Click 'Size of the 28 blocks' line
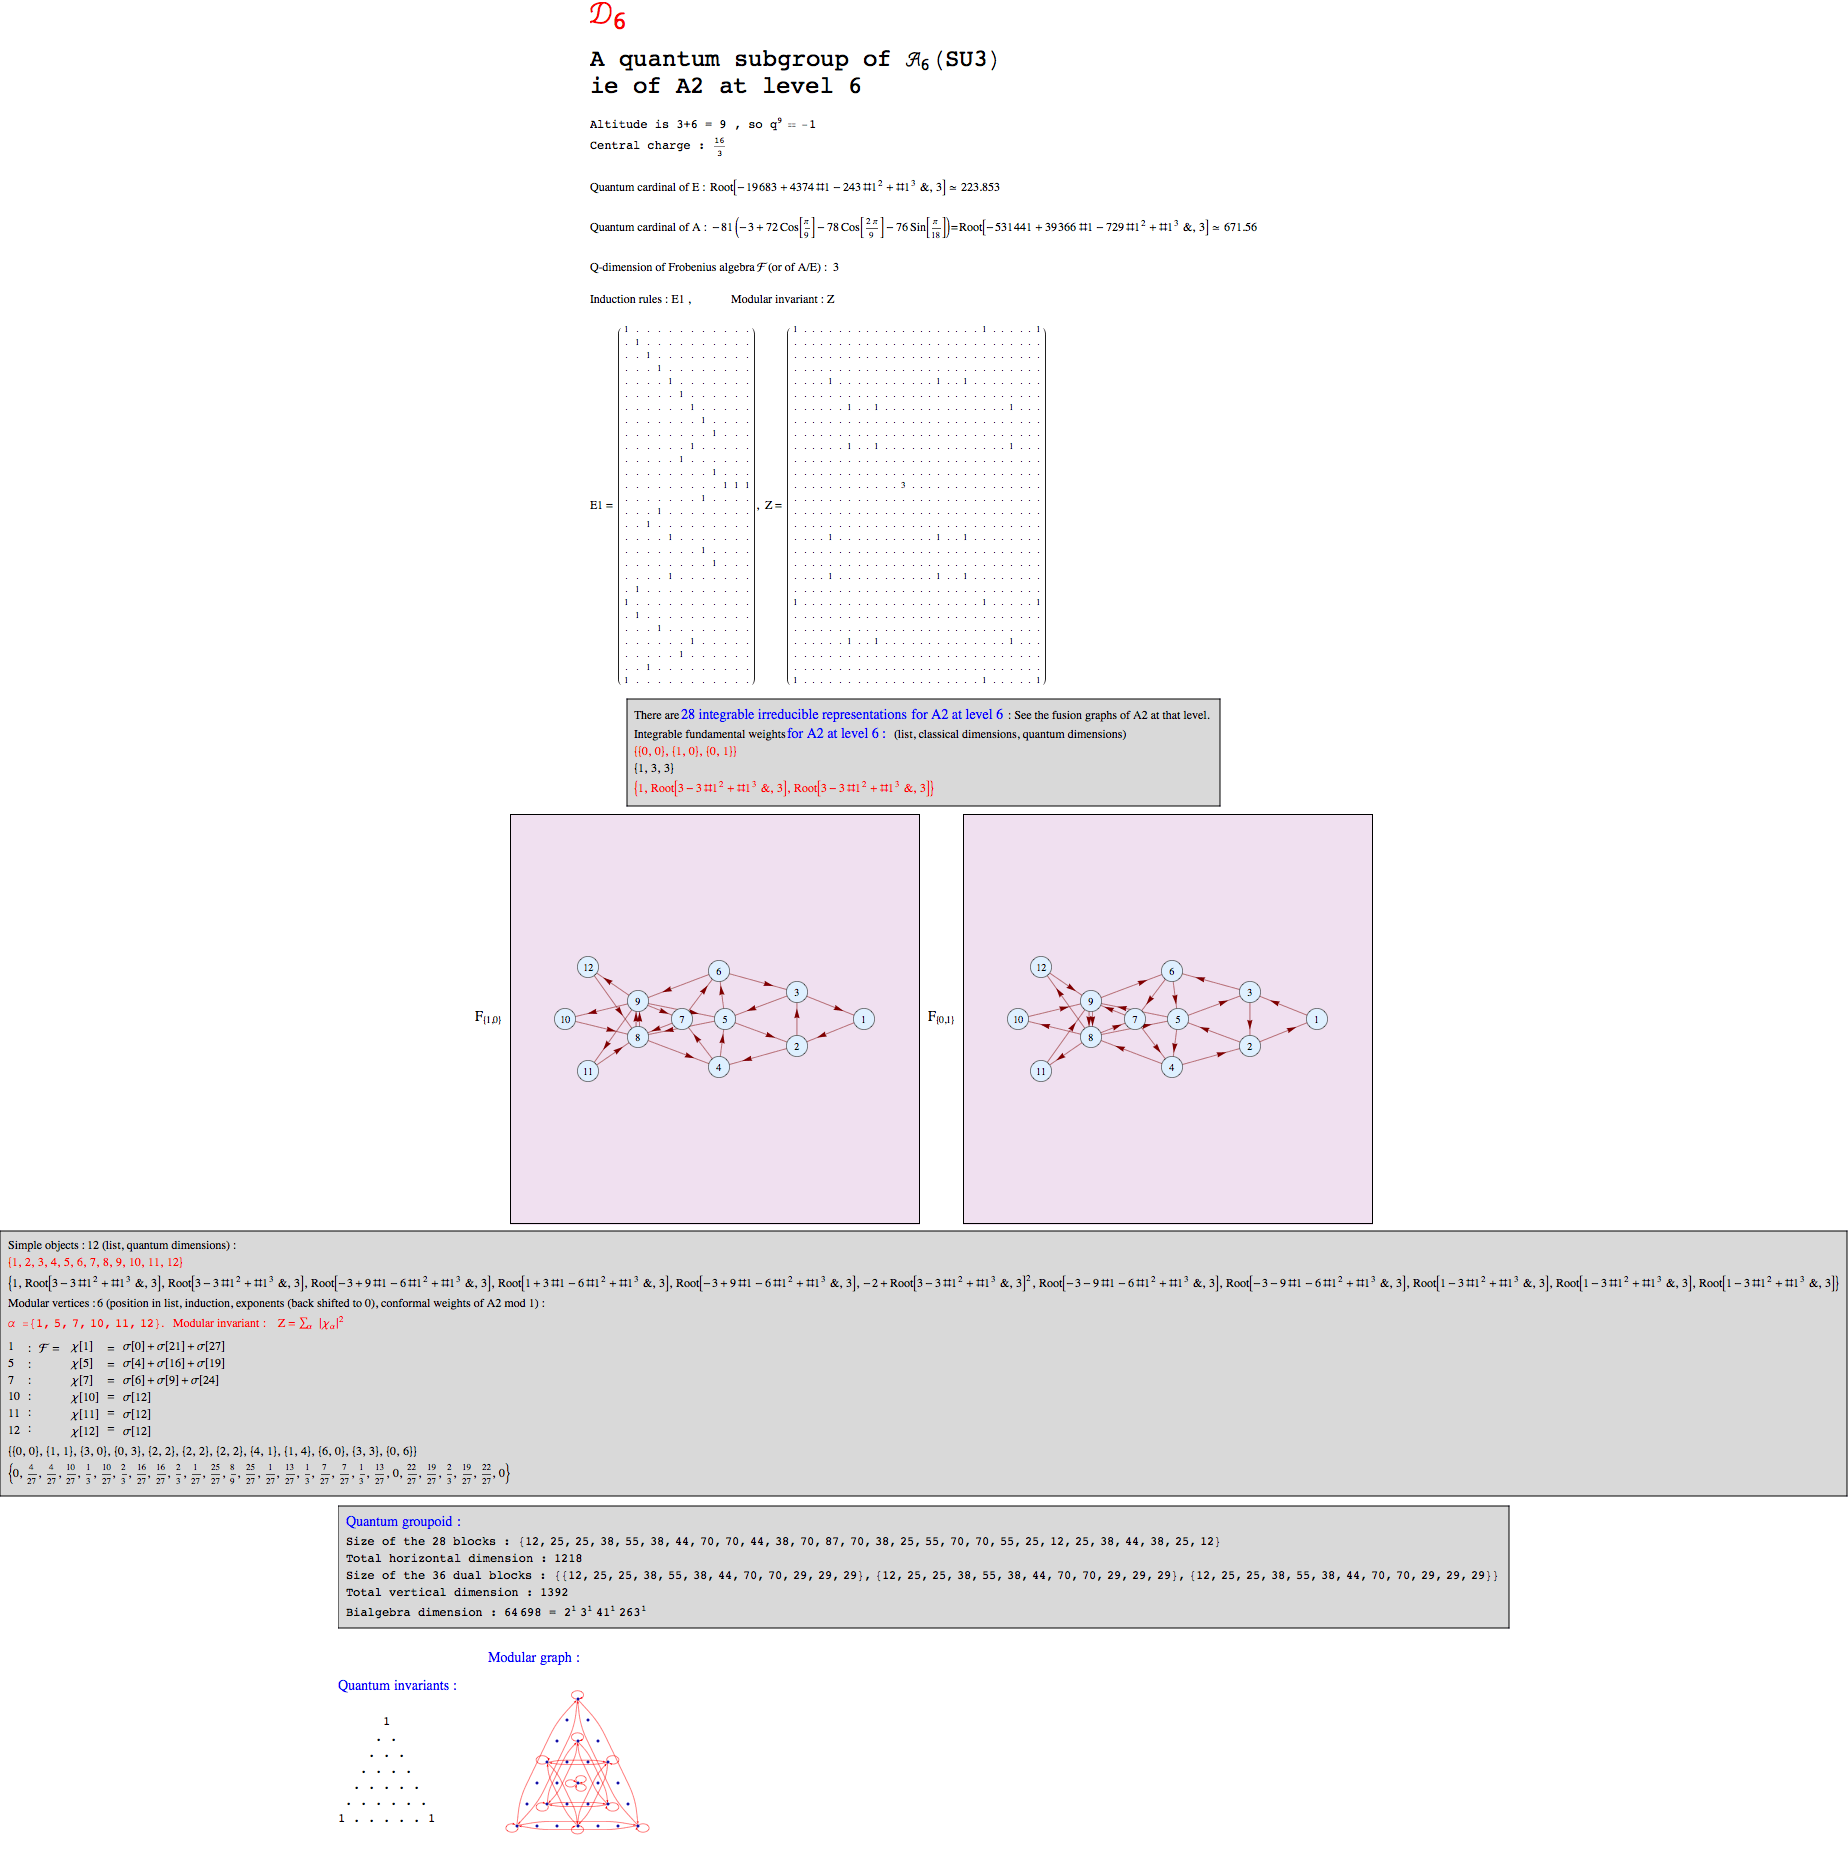 [x=783, y=1542]
